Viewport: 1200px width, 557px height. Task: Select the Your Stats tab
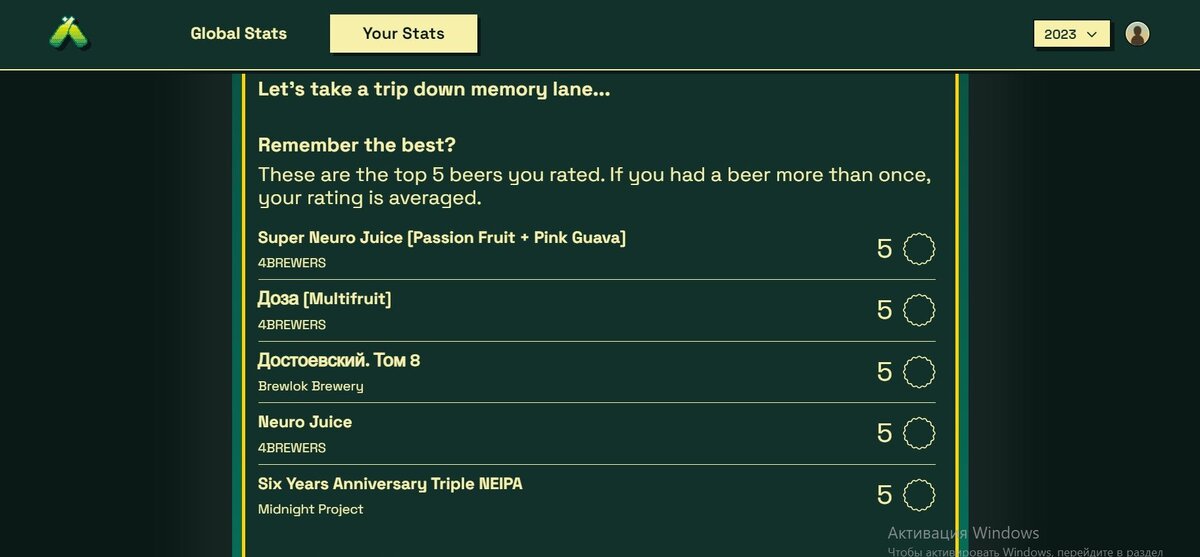coord(403,33)
